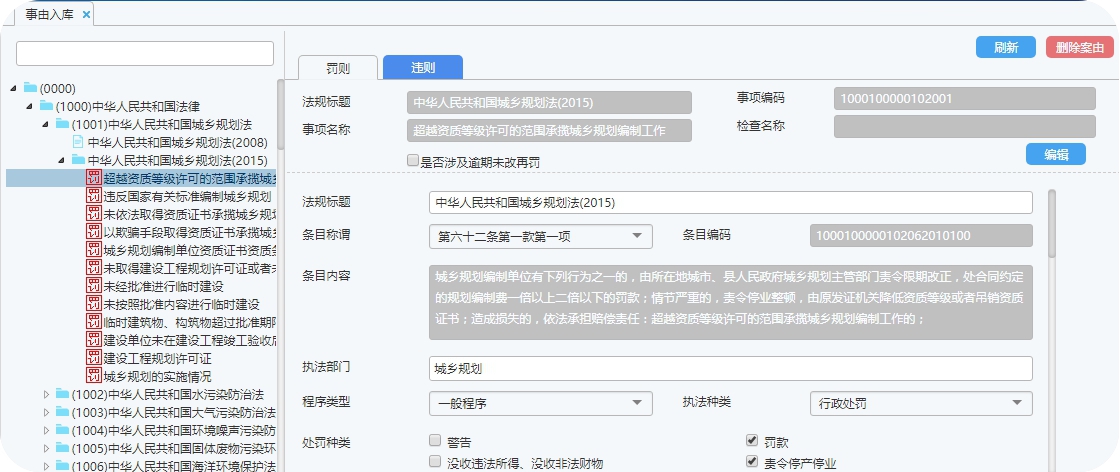This screenshot has height=472, width=1120.
Task: Click the penalty icon beside 城乡规划的实施情况
Action: pyautogui.click(x=94, y=376)
